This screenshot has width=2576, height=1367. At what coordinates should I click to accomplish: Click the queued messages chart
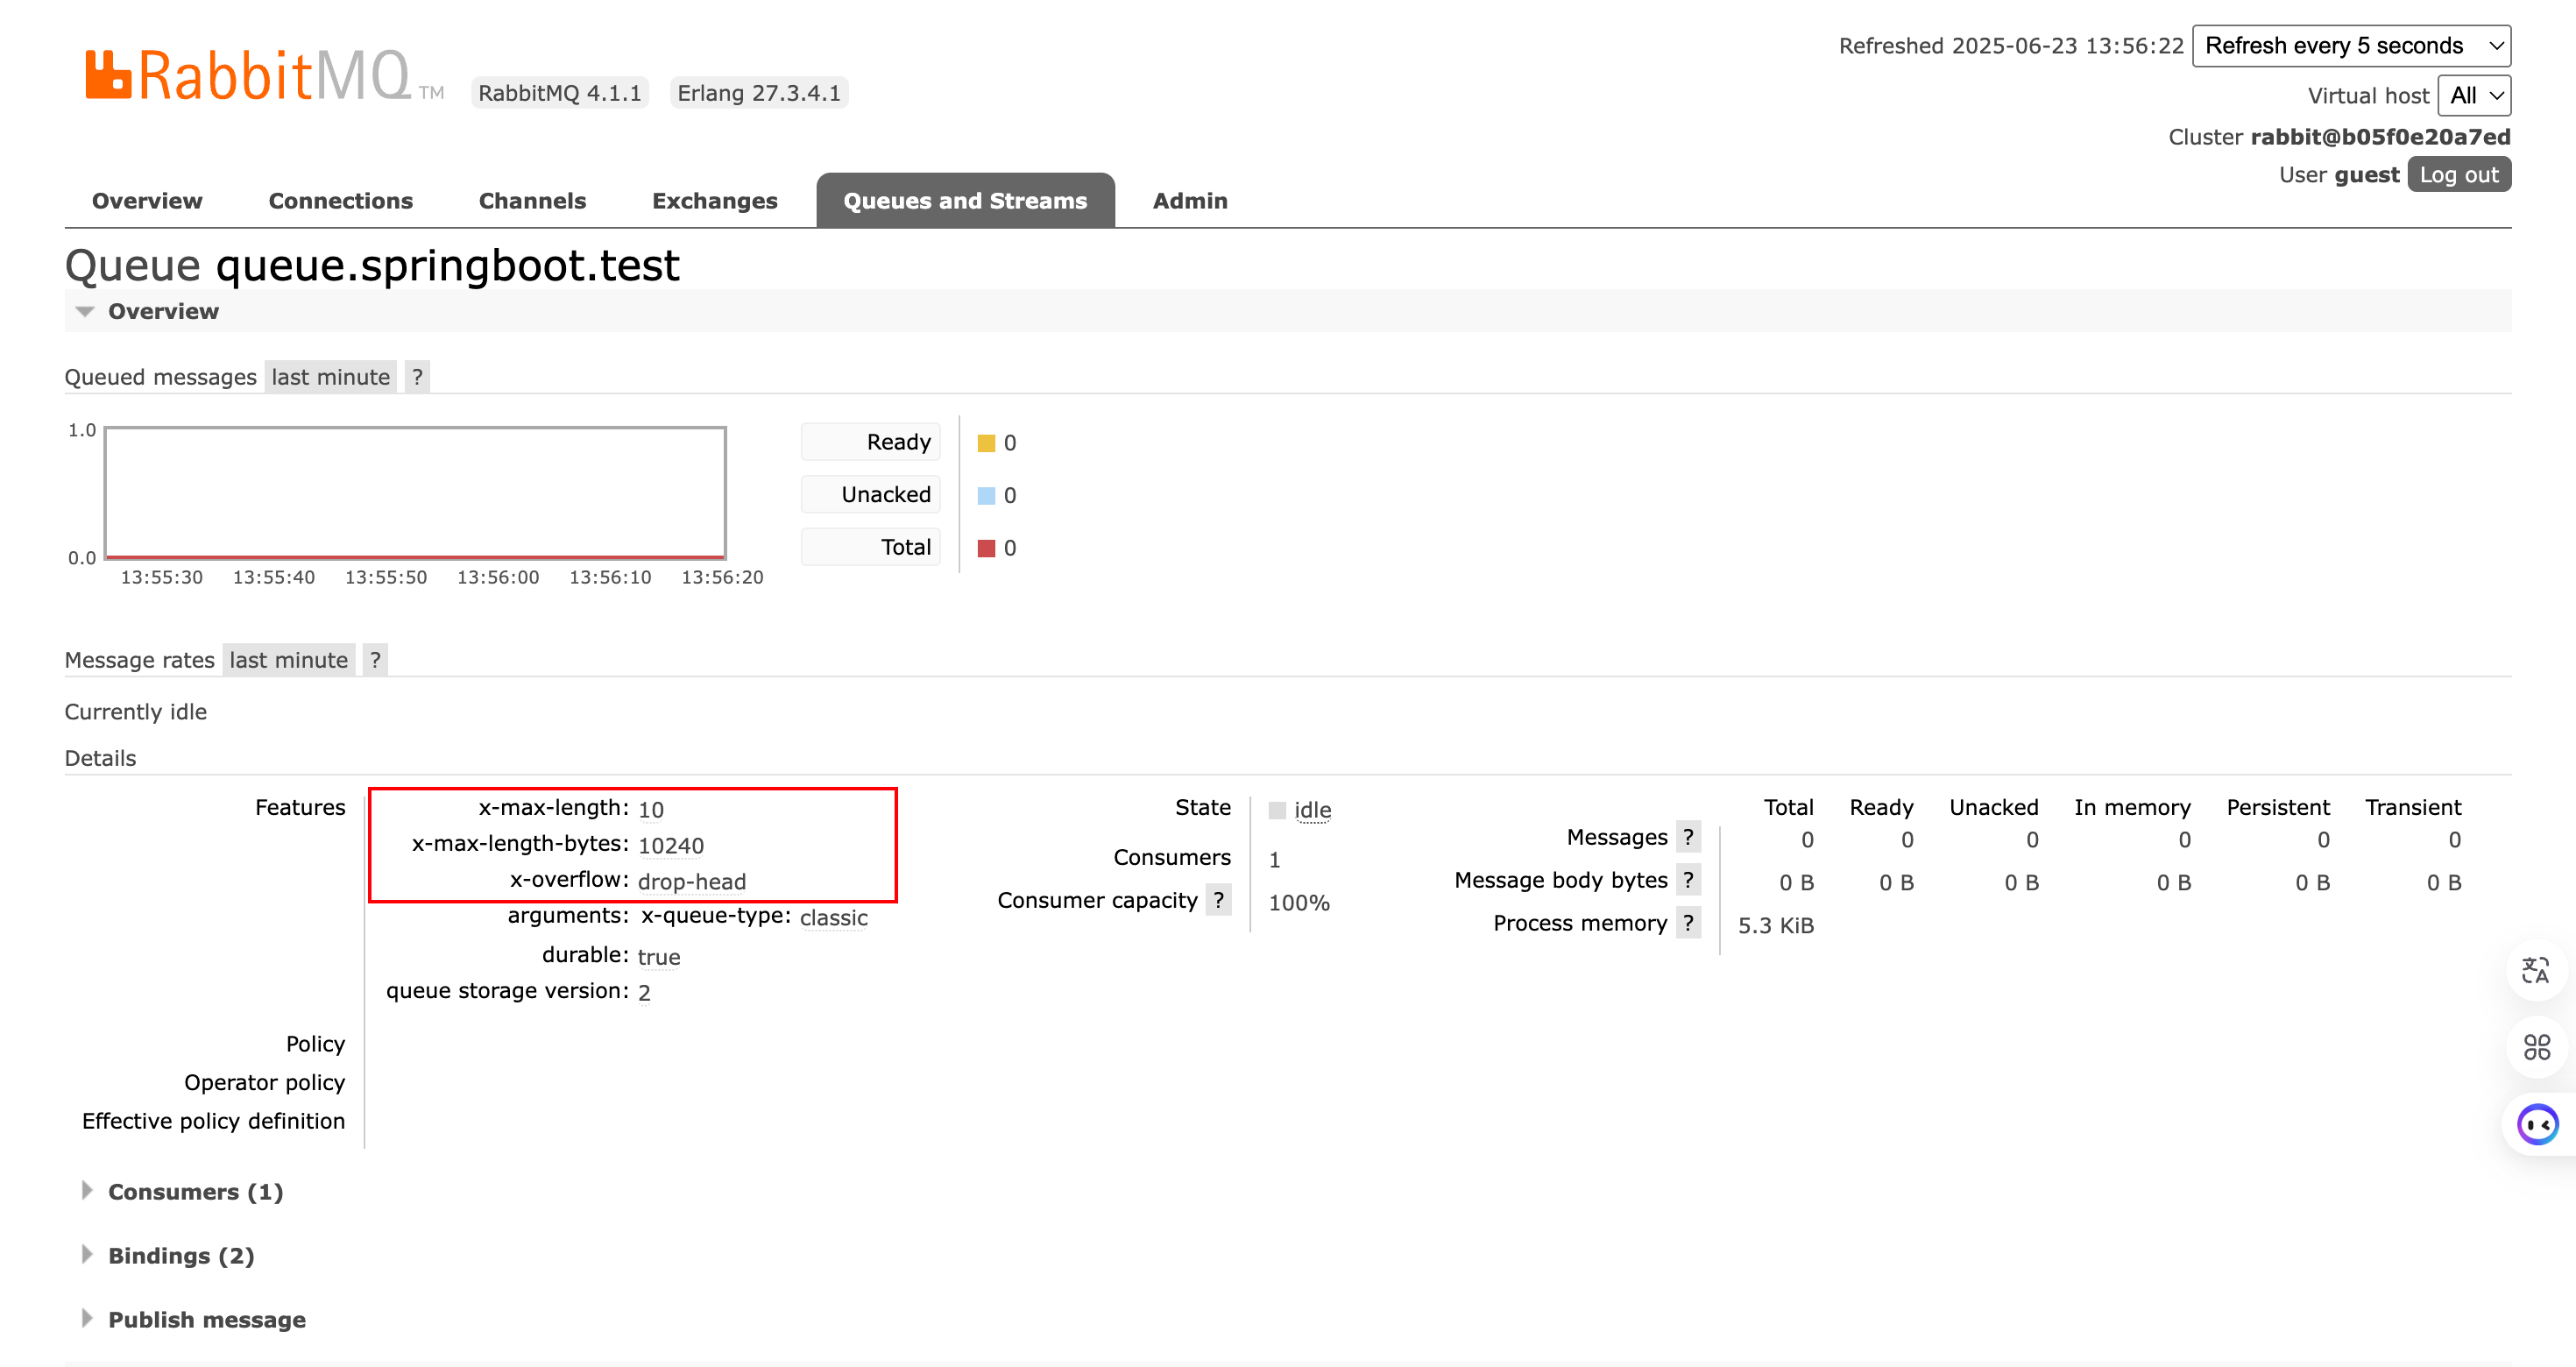(x=415, y=493)
